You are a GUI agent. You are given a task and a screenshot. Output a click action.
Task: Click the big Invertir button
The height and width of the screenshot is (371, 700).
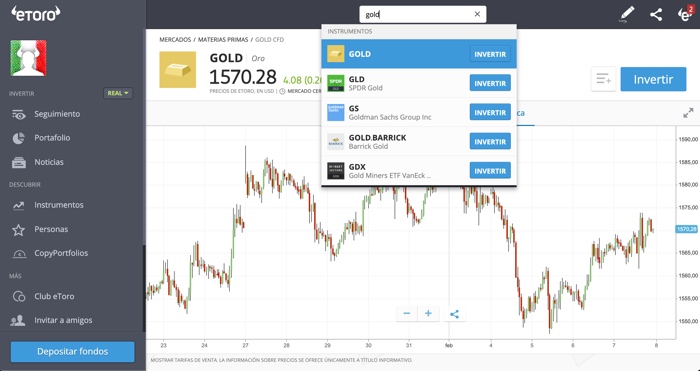click(653, 79)
